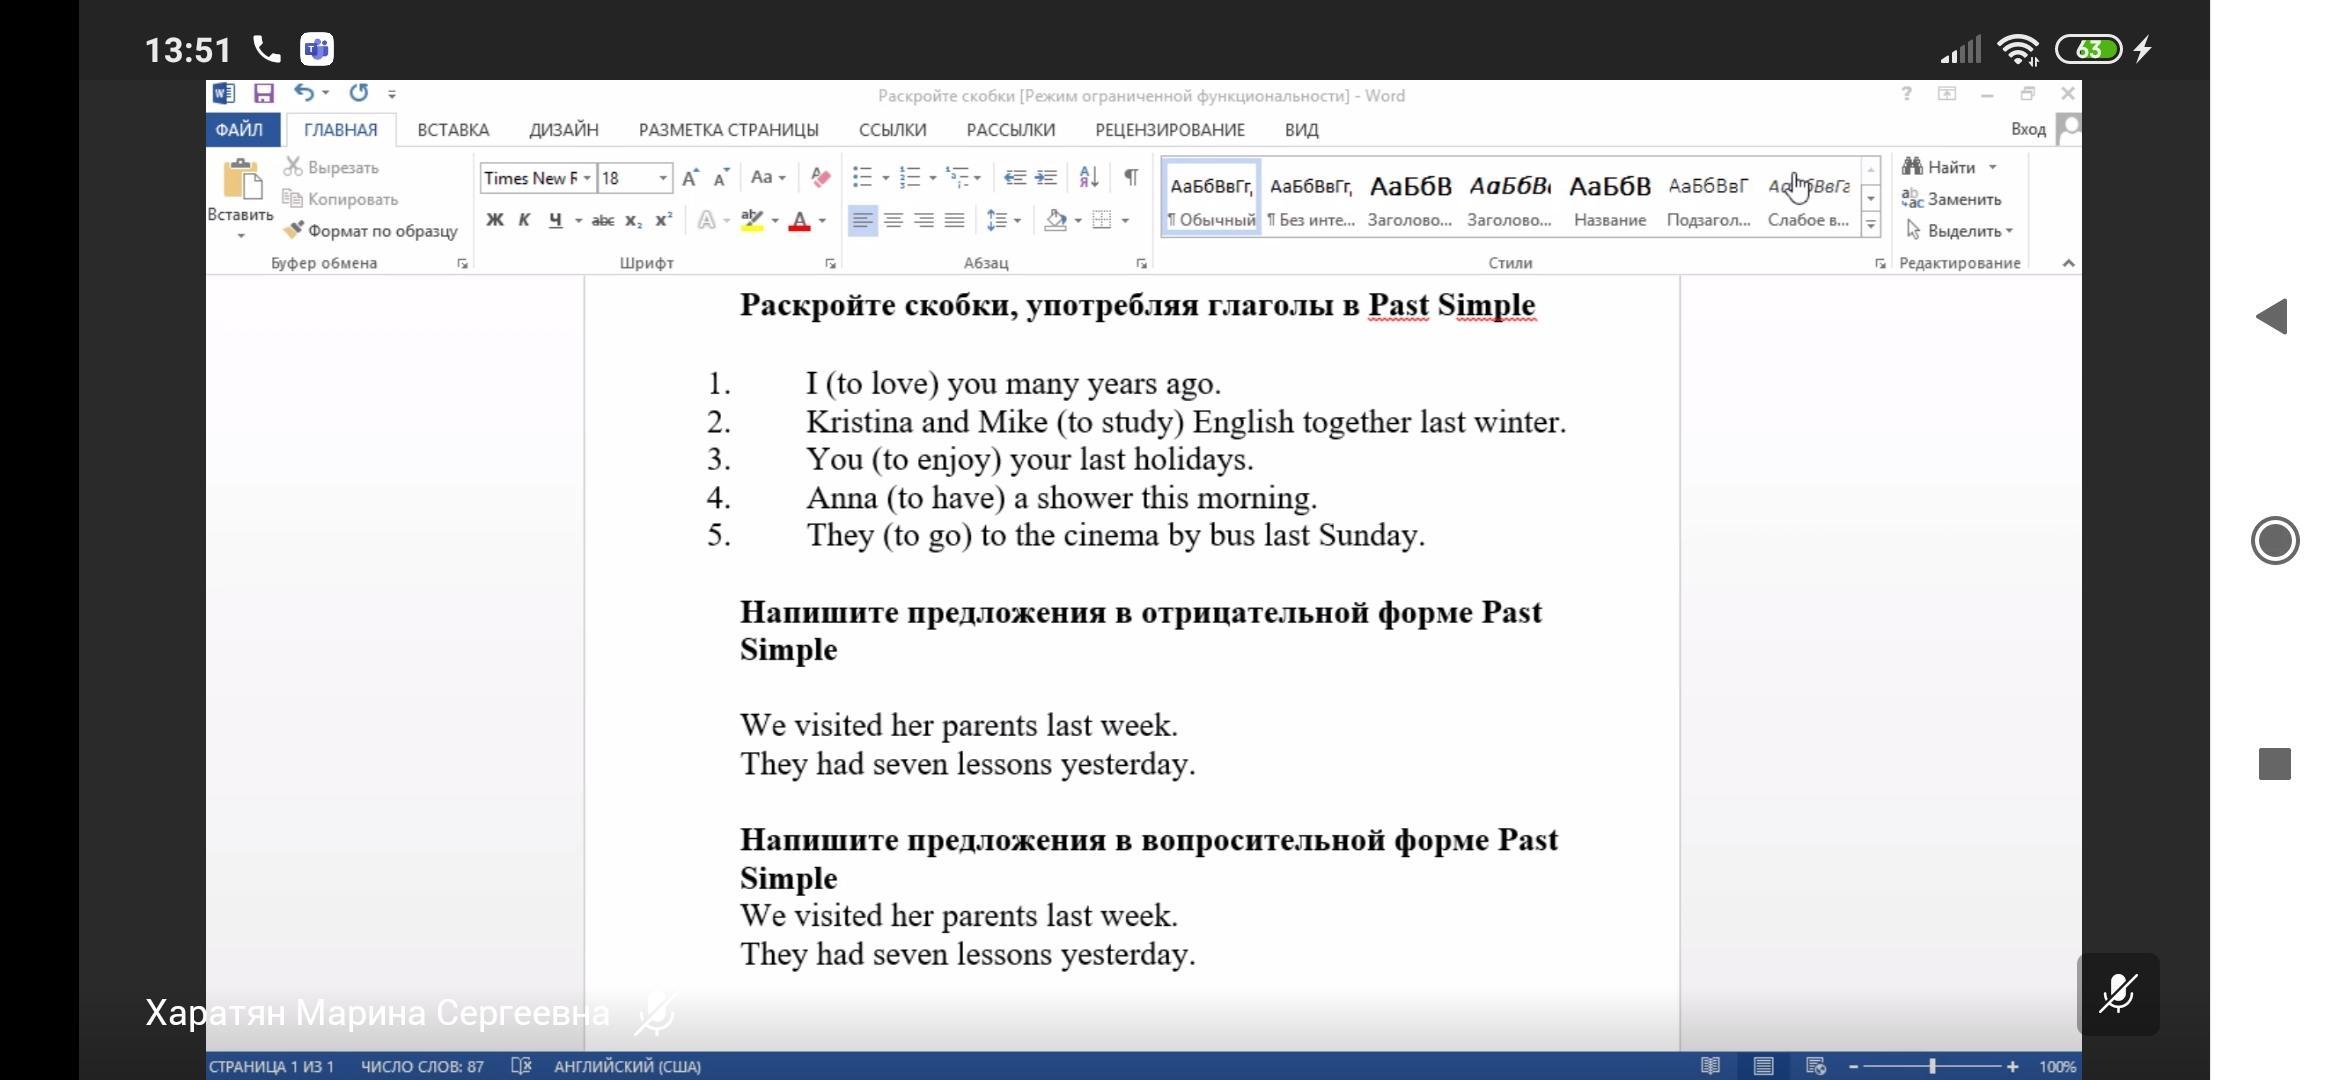This screenshot has width=2340, height=1080.
Task: Click the zoom slider handle in status bar
Action: click(1932, 1066)
